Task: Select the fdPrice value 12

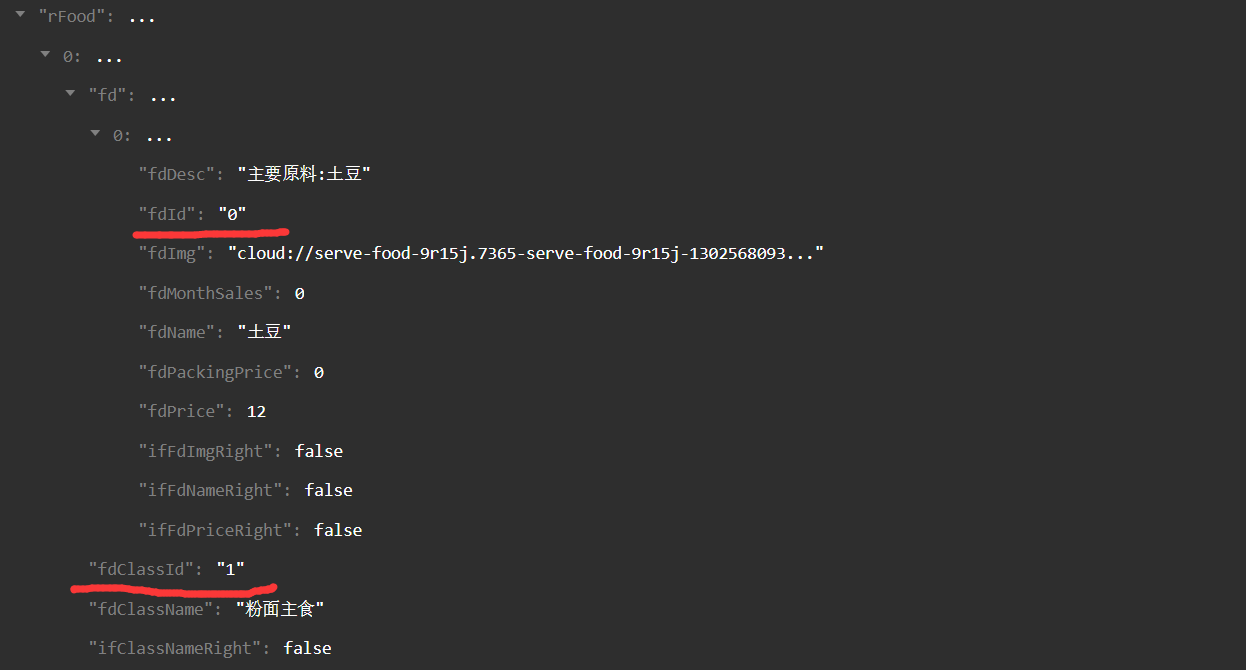Action: [256, 411]
